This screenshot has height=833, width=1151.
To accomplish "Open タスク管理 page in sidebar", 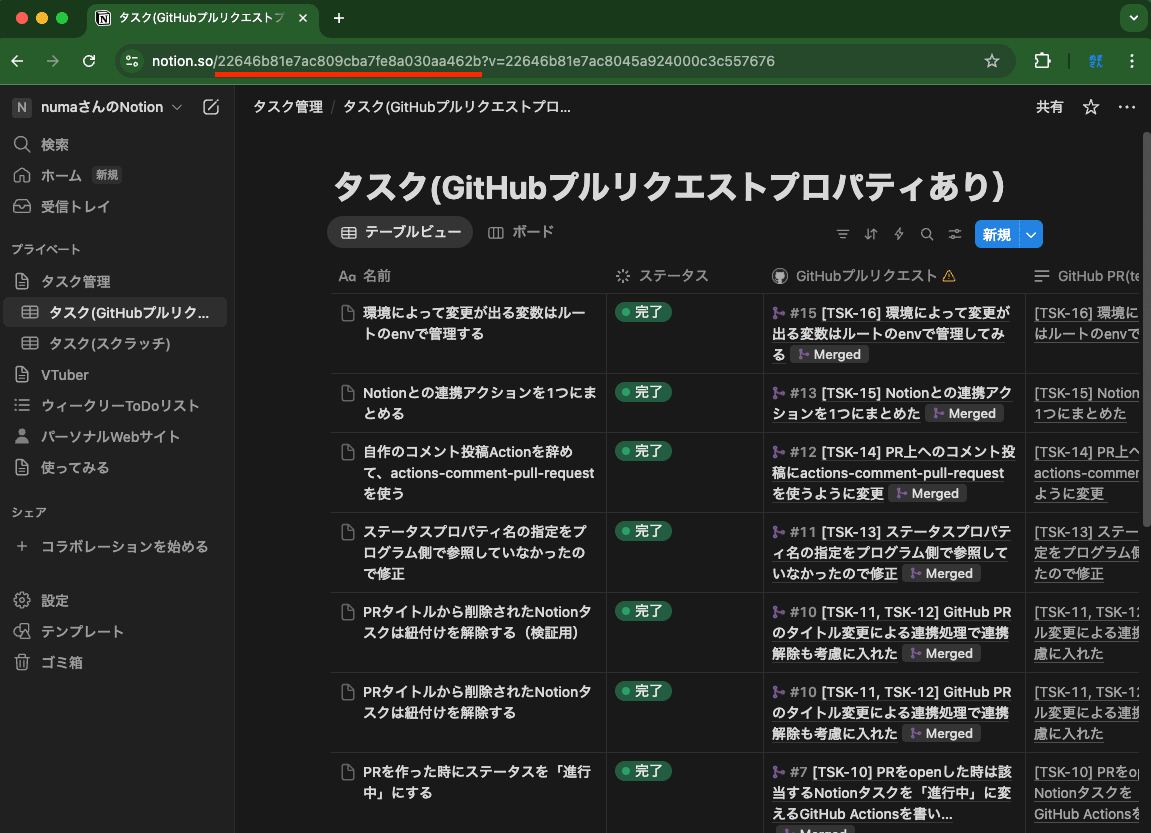I will pyautogui.click(x=75, y=281).
